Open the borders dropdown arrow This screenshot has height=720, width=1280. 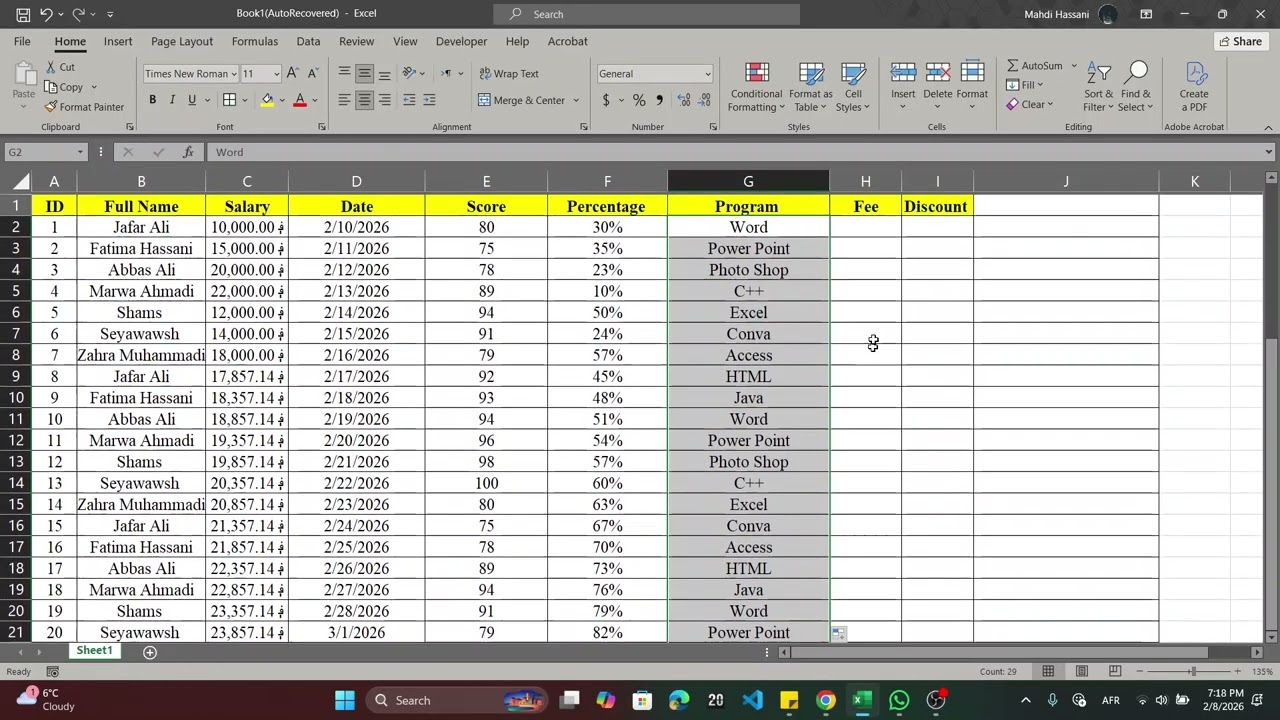point(245,100)
